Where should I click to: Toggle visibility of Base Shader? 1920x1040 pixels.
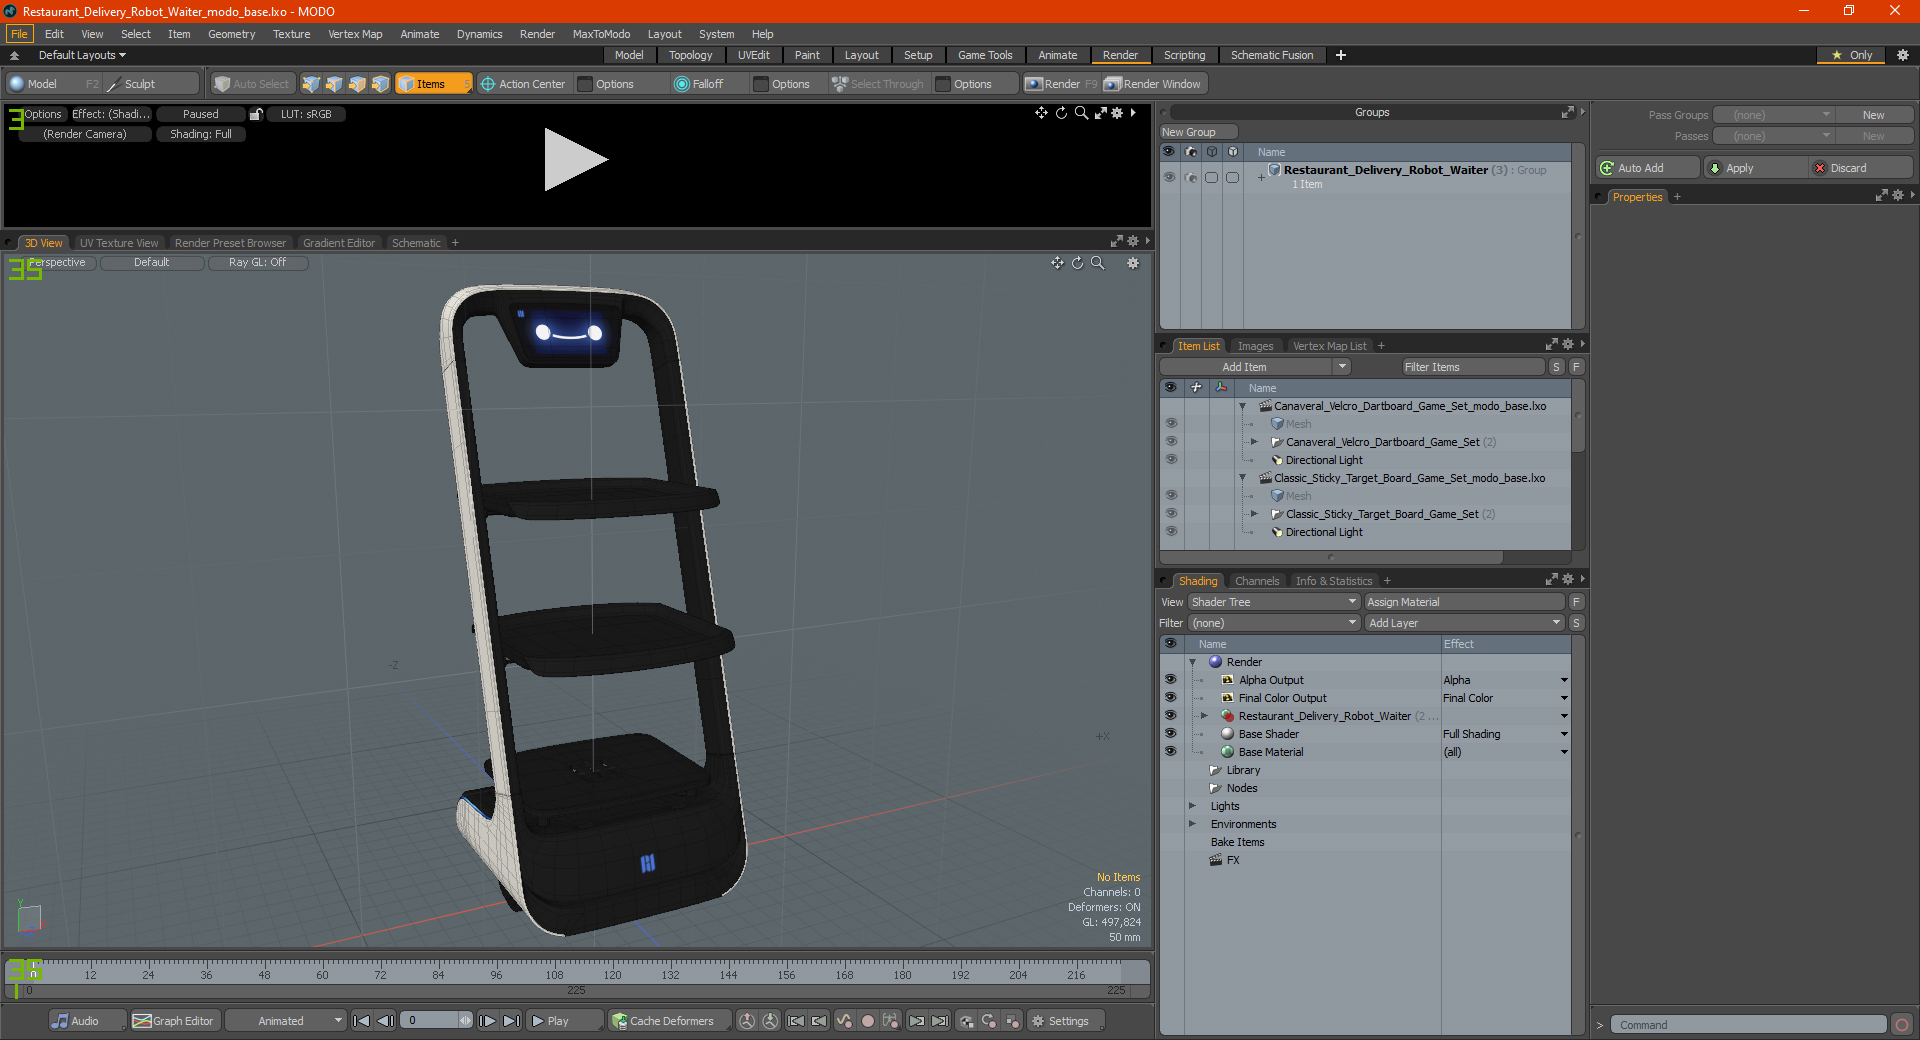click(x=1170, y=734)
